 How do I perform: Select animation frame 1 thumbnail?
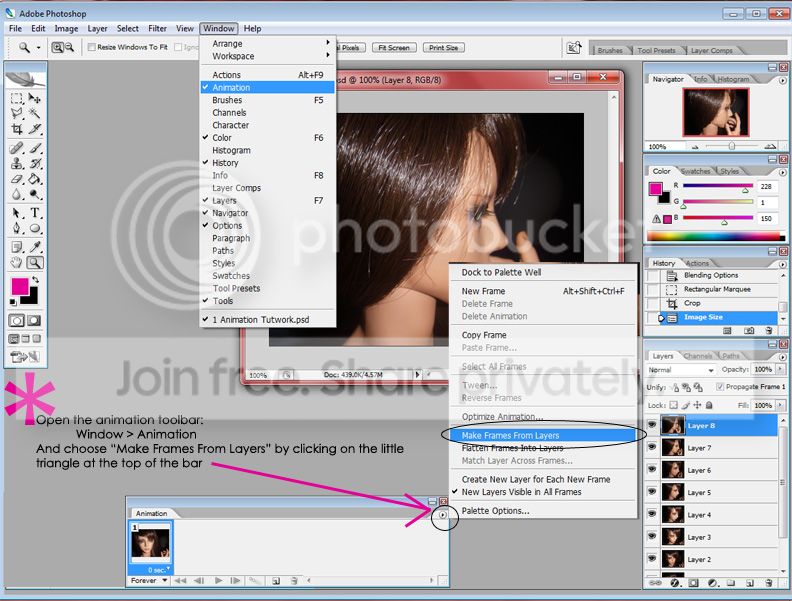point(151,543)
